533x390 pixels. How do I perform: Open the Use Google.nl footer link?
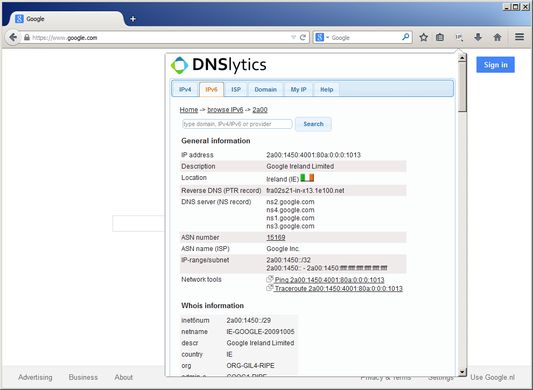click(x=492, y=377)
